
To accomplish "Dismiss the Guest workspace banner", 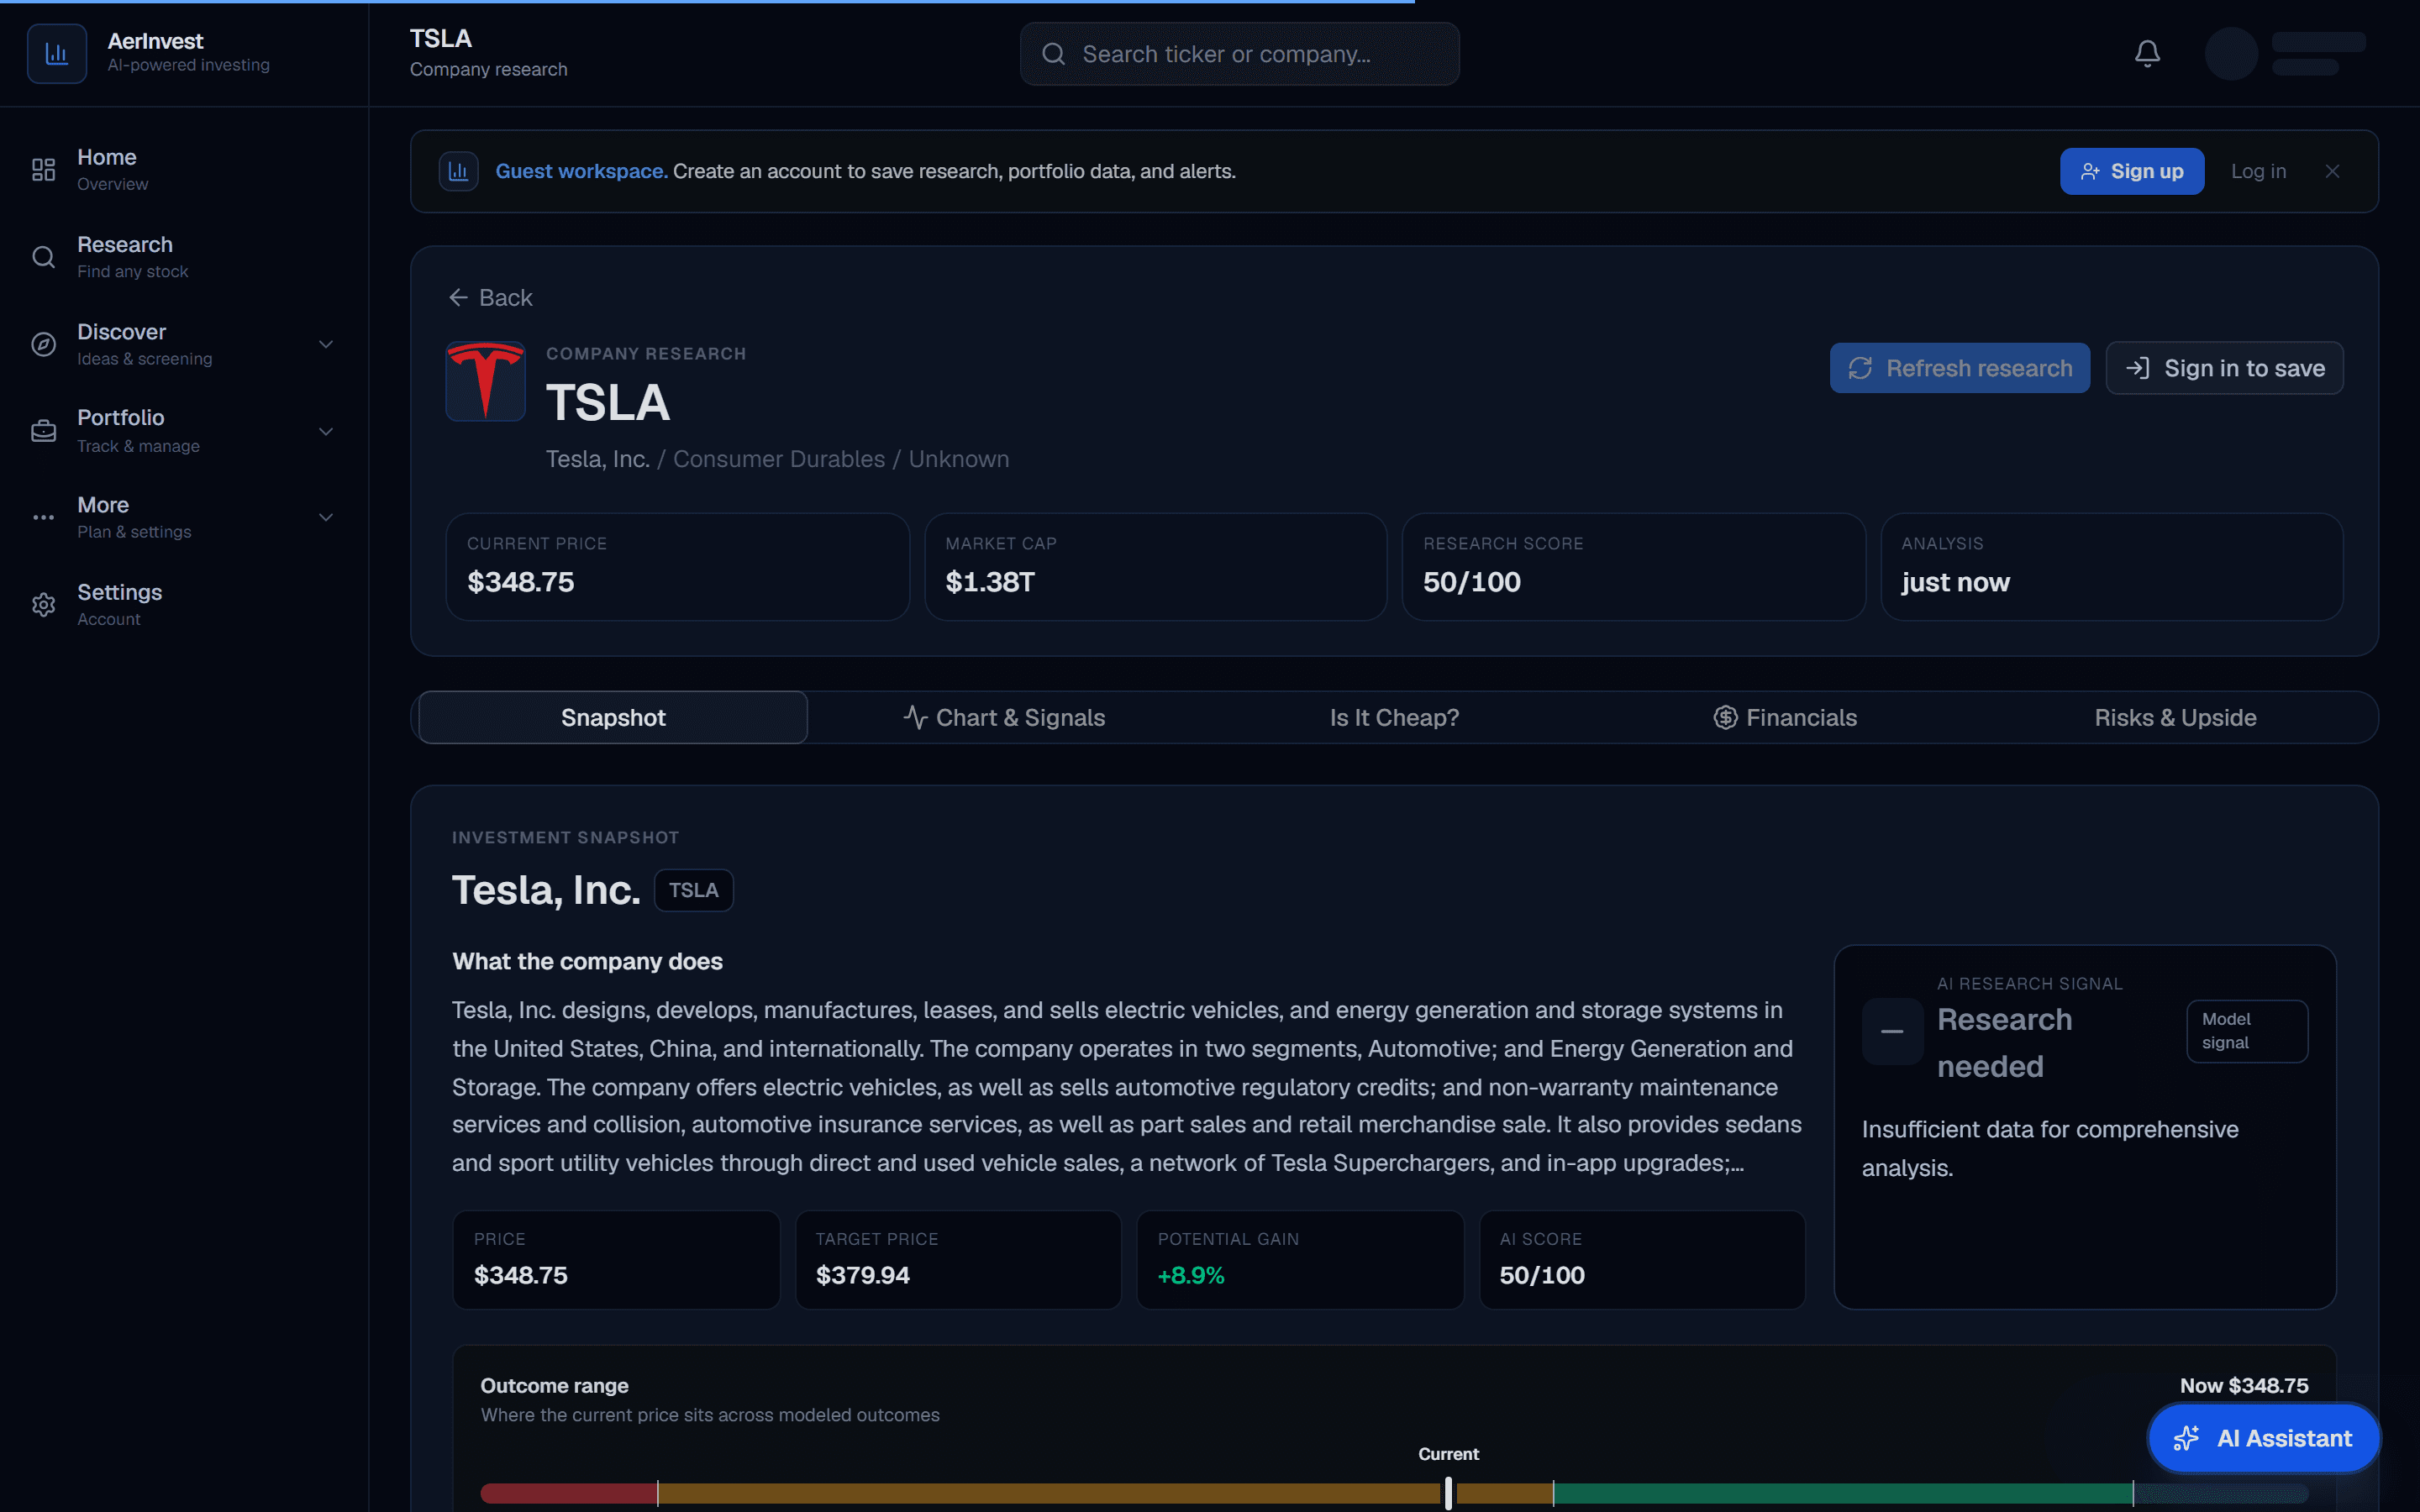I will click(2332, 171).
